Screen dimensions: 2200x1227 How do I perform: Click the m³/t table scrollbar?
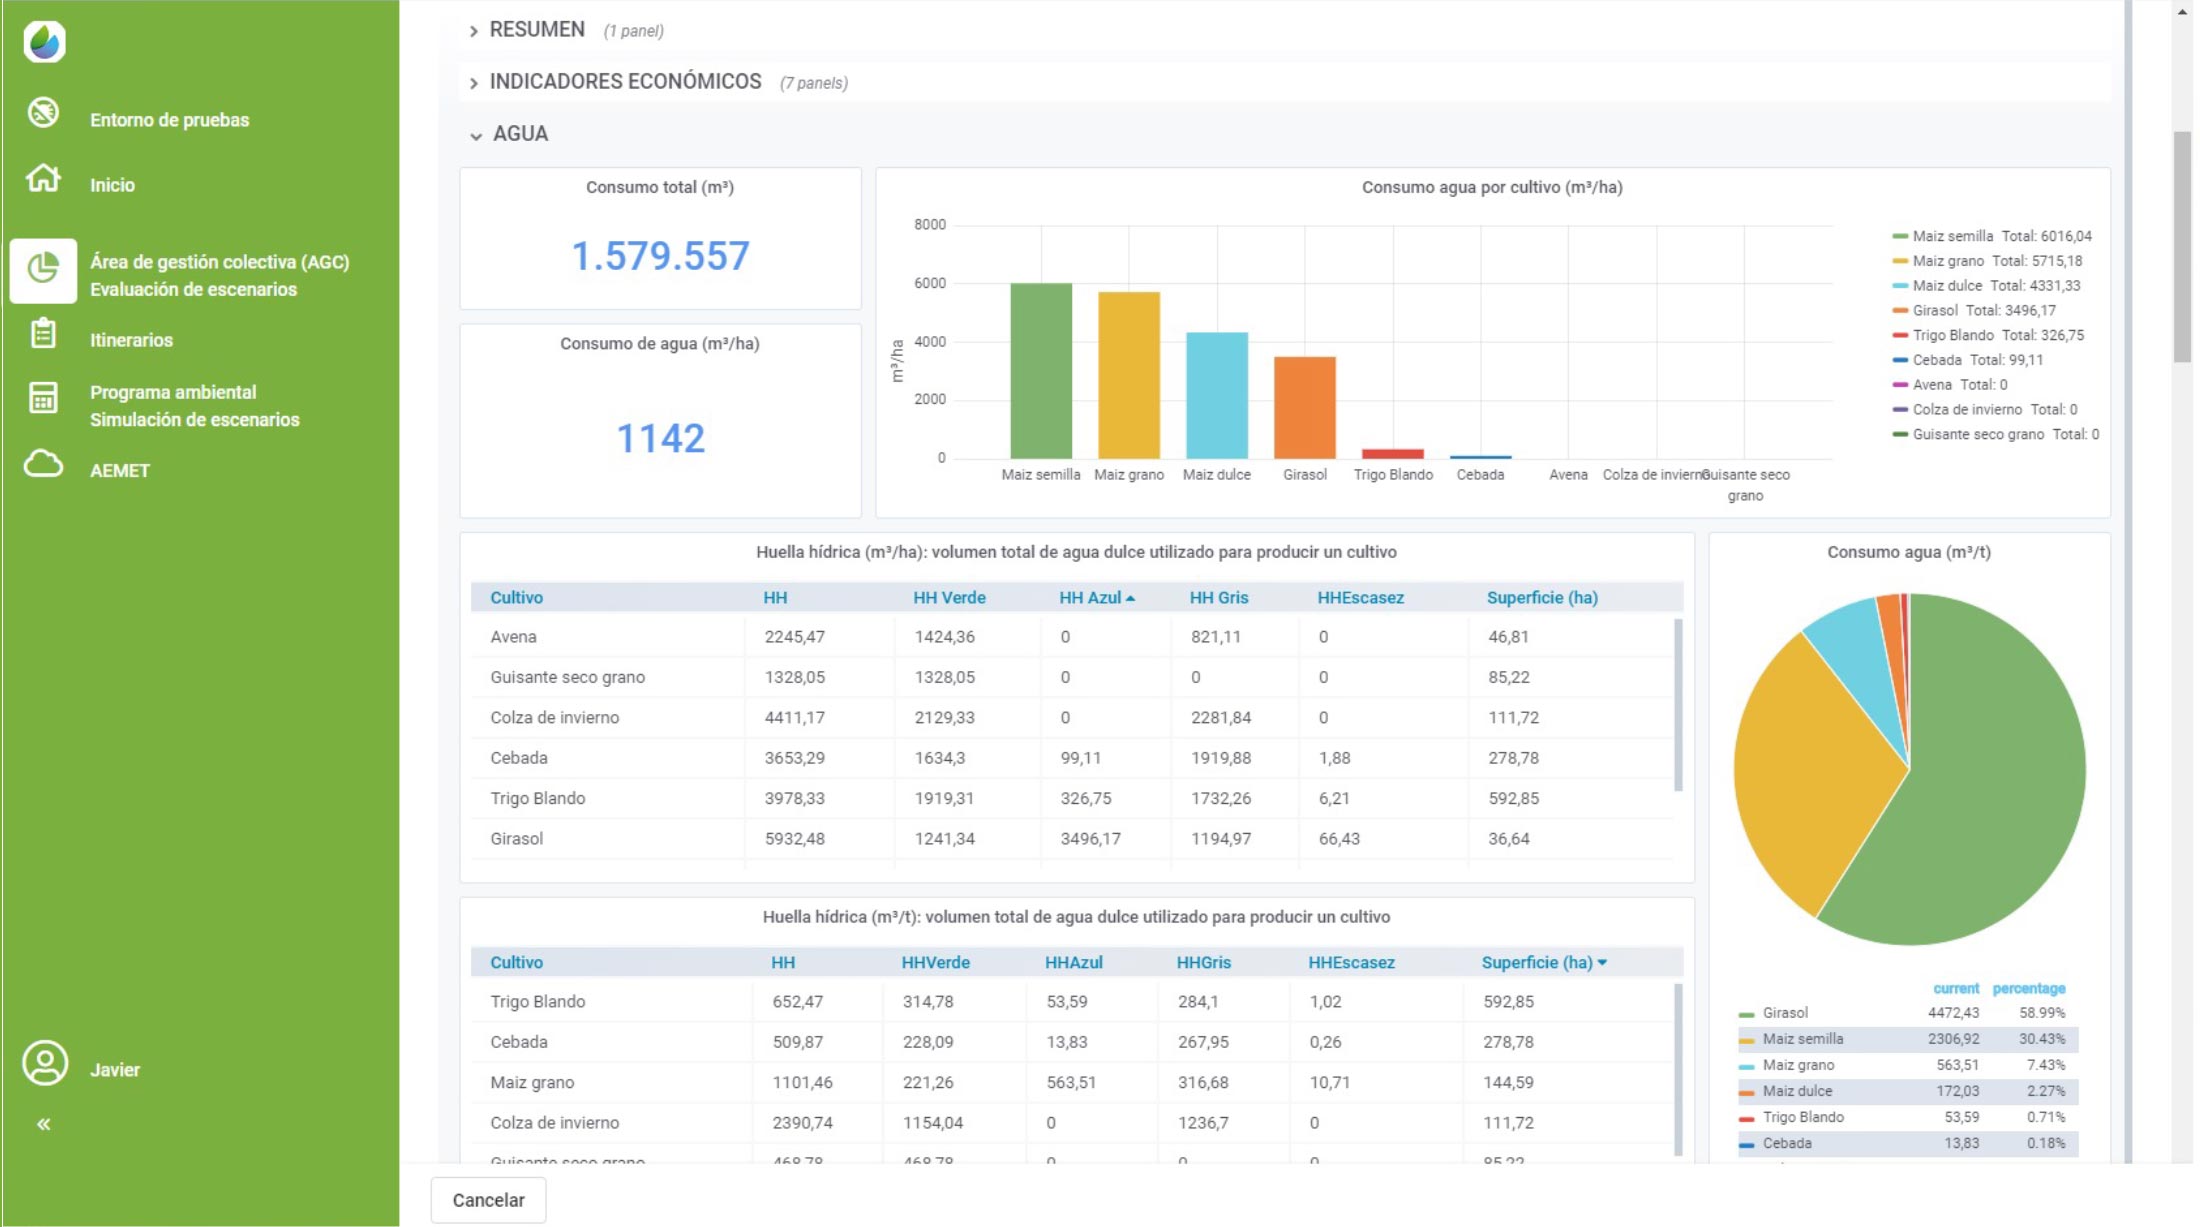(x=1678, y=1070)
